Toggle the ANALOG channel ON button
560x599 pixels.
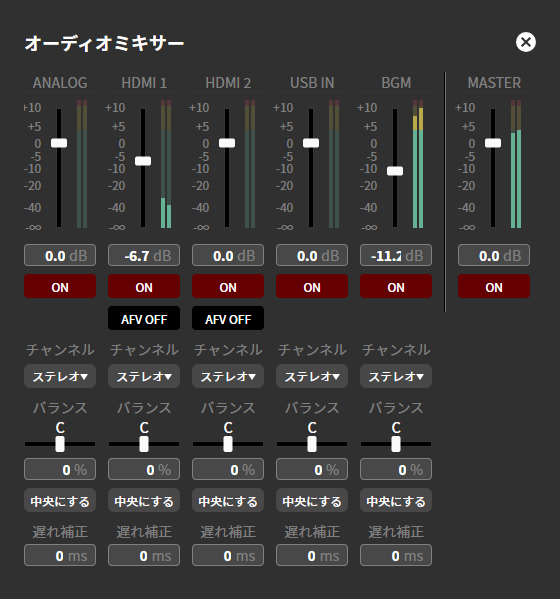60,286
